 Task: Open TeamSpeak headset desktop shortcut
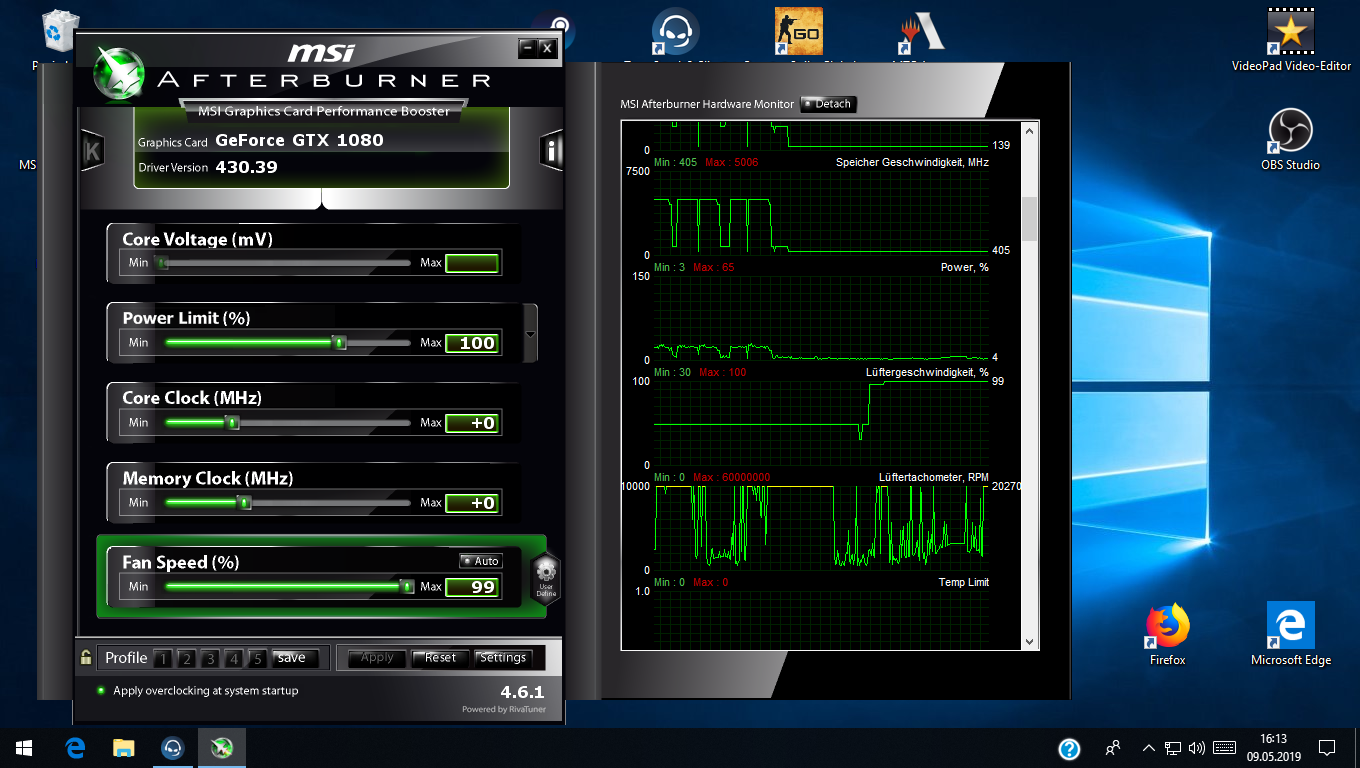[675, 32]
